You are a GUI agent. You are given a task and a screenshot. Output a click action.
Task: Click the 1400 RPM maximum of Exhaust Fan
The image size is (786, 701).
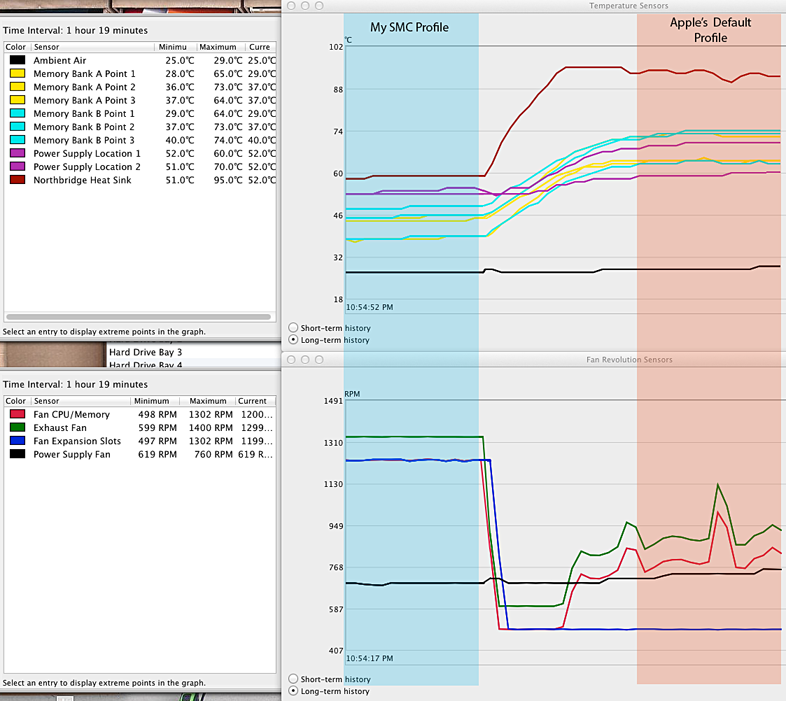211,428
